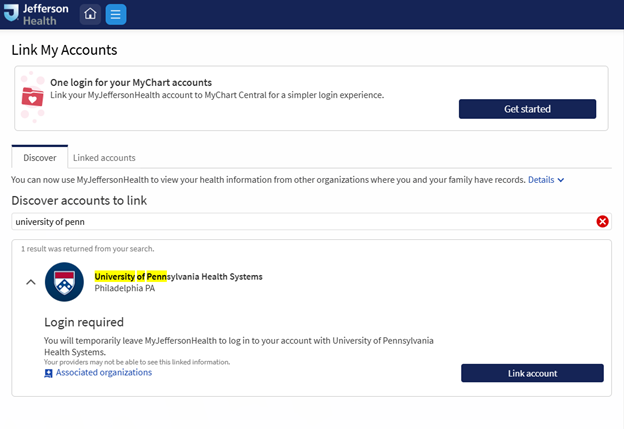The height and width of the screenshot is (429, 624).
Task: Collapse the University of Pennsylvania result
Action: point(31,282)
